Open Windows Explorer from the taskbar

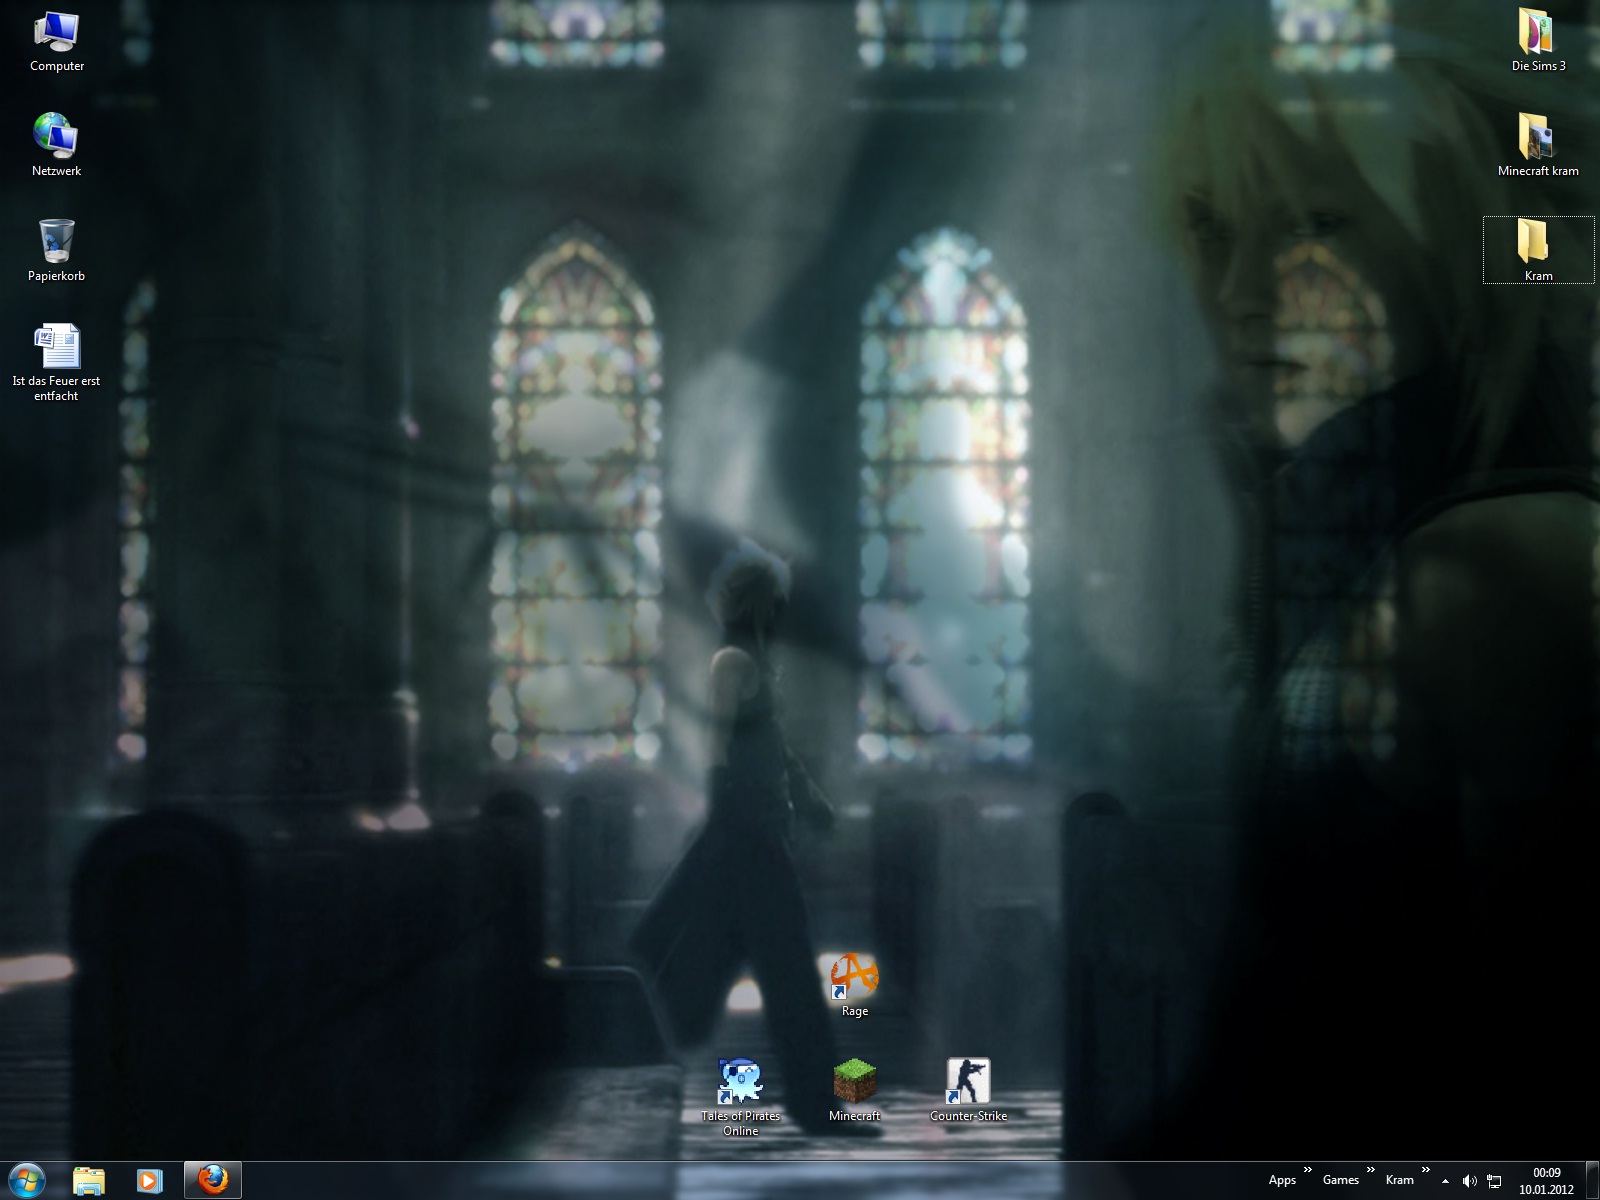[x=89, y=1181]
